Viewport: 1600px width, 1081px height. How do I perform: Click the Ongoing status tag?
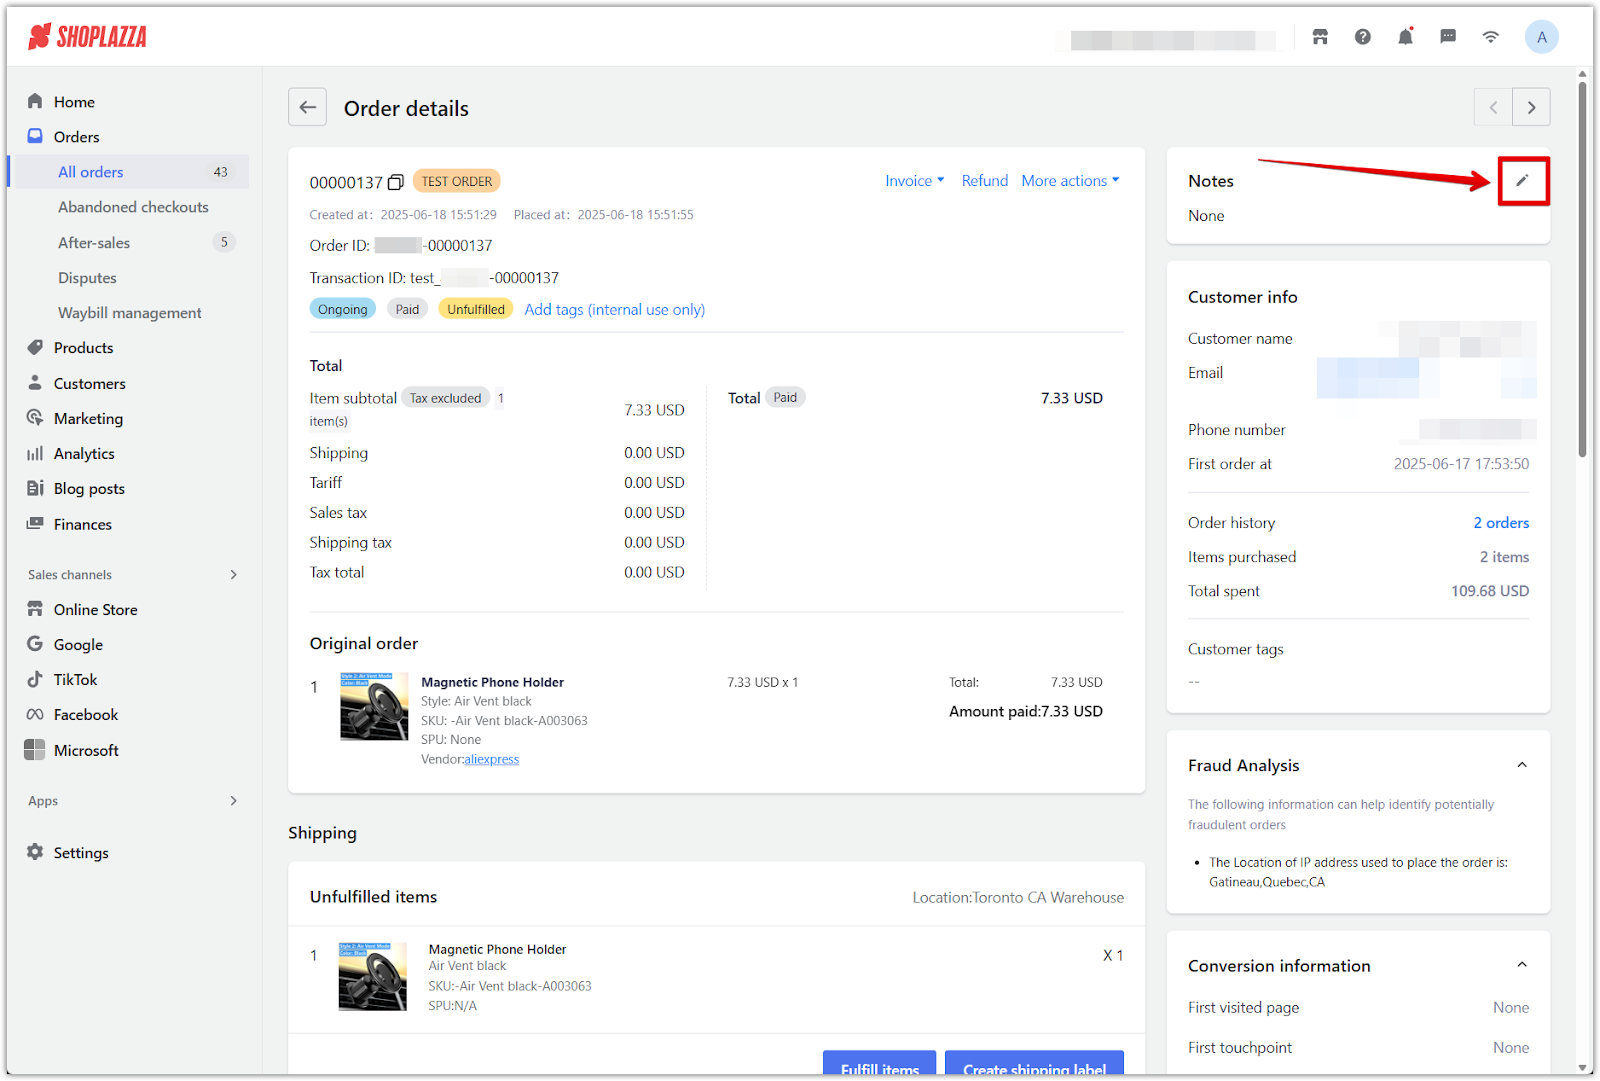342,310
